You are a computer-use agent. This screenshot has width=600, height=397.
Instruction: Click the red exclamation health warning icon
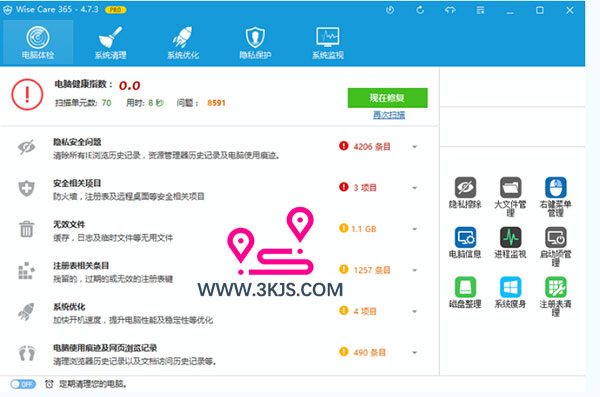27,94
